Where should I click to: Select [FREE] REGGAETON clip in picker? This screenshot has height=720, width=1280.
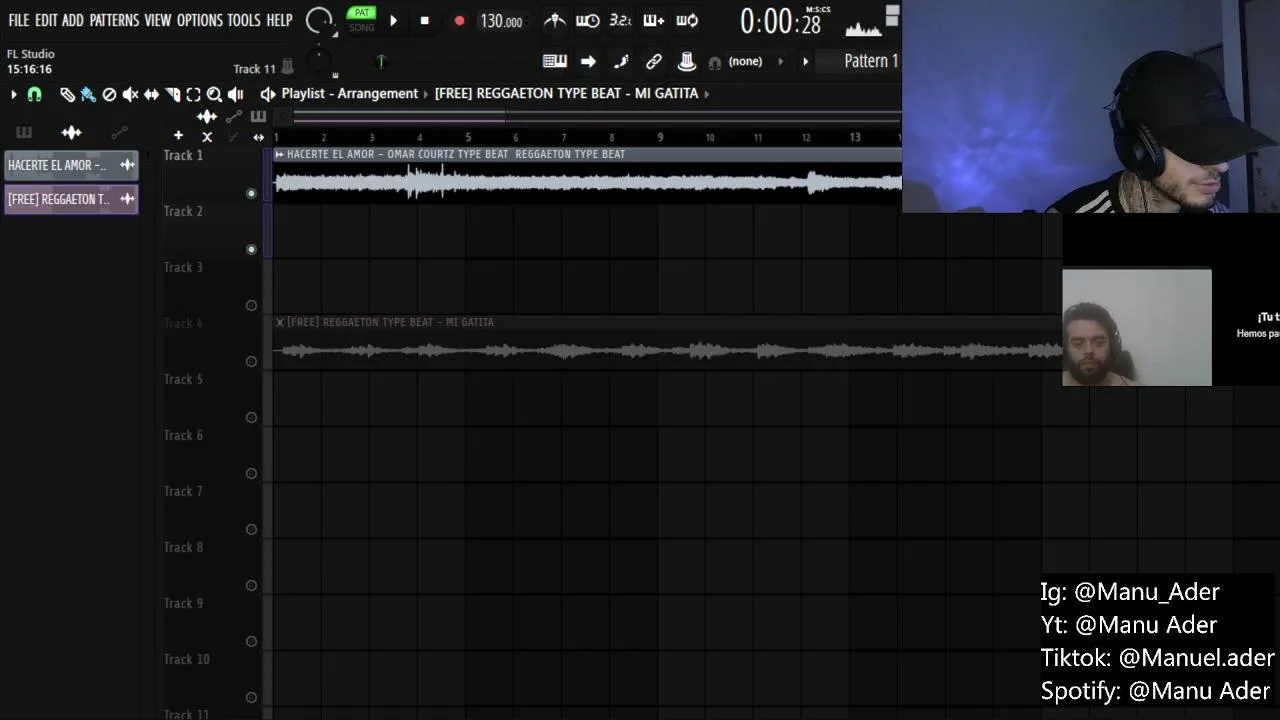[71, 199]
